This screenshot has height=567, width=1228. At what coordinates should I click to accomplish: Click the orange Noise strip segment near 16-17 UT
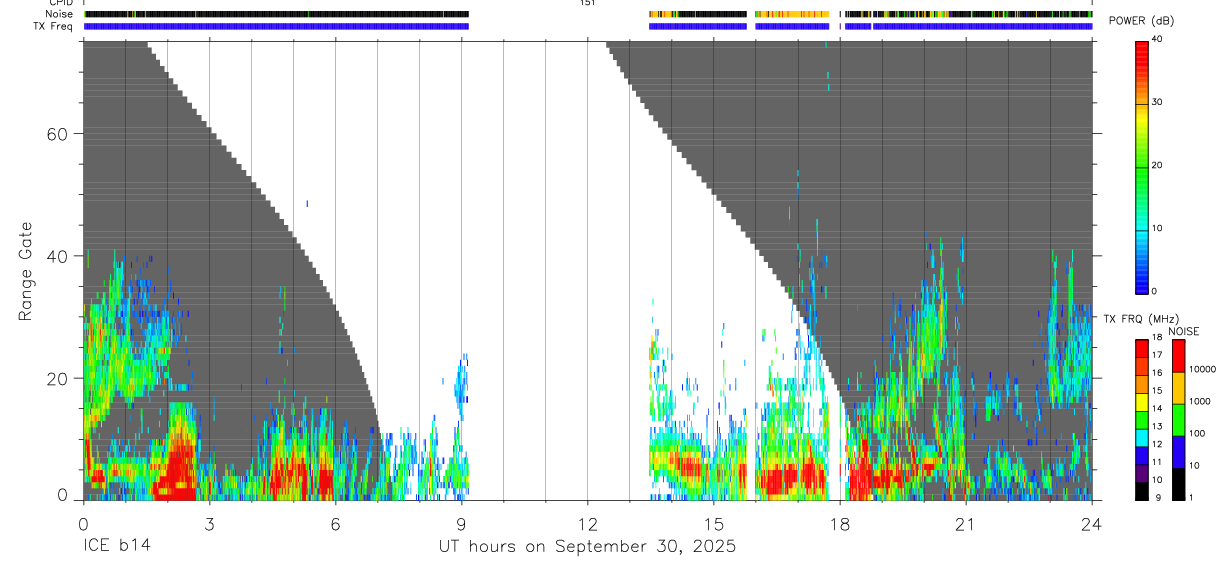[x=792, y=14]
